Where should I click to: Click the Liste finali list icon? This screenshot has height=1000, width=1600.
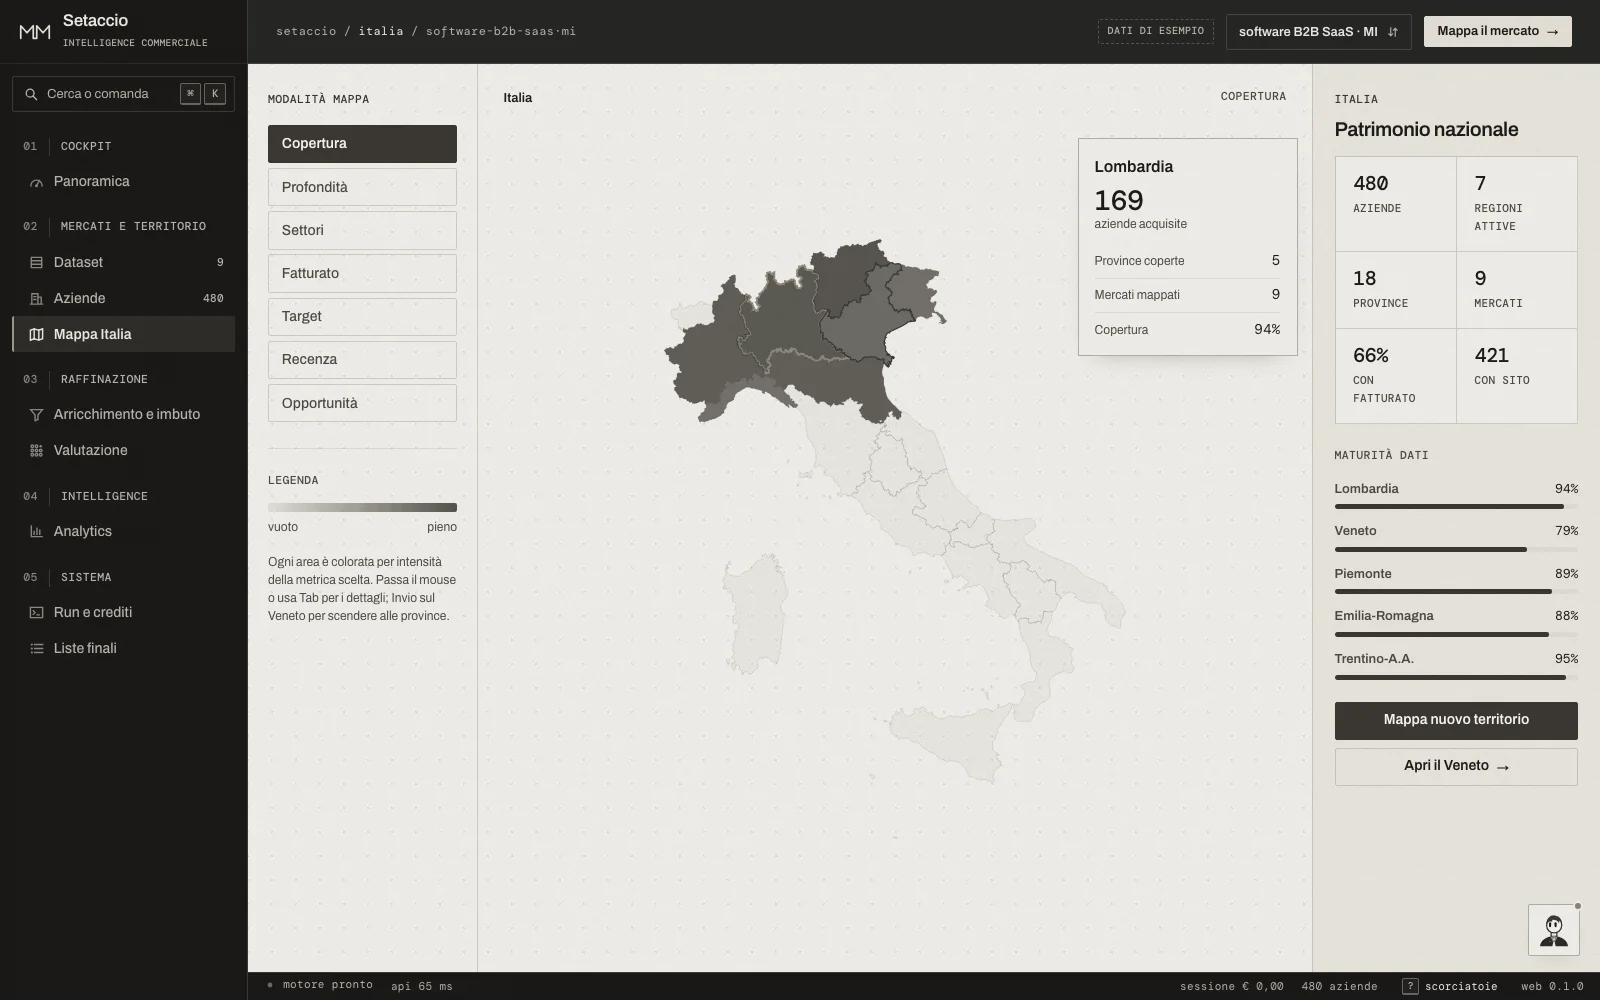click(36, 649)
